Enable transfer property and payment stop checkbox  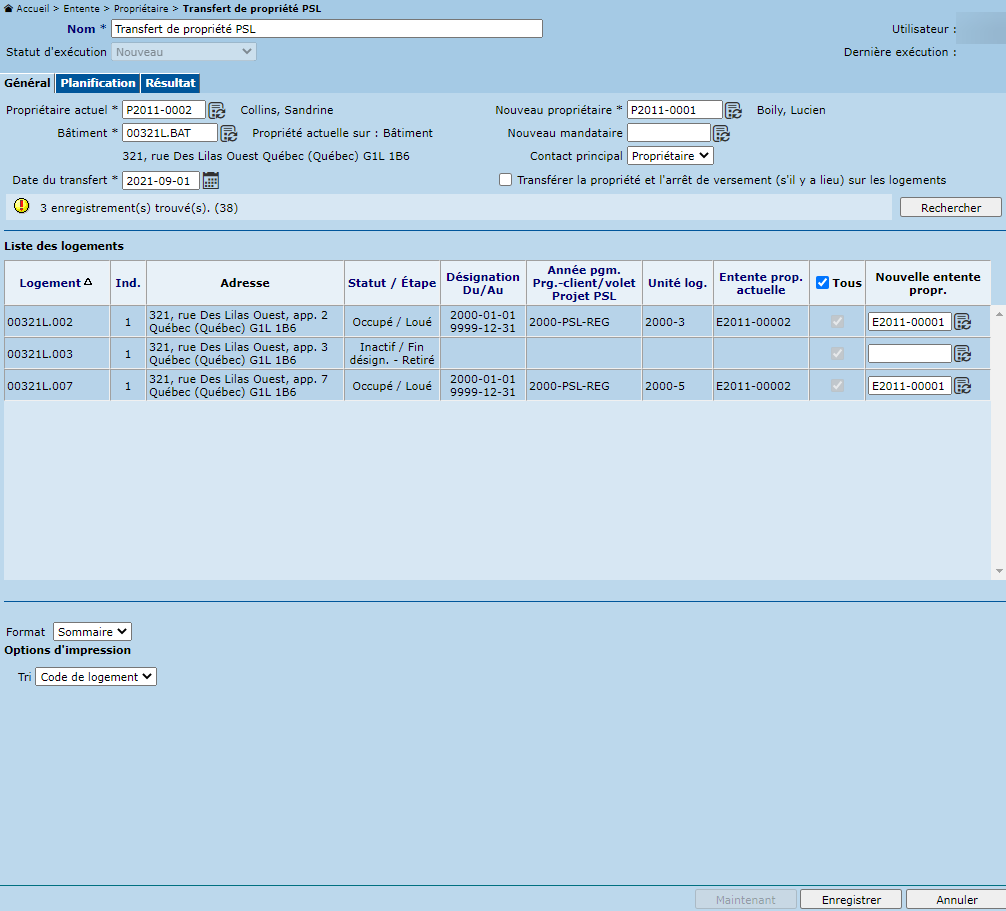click(x=506, y=180)
